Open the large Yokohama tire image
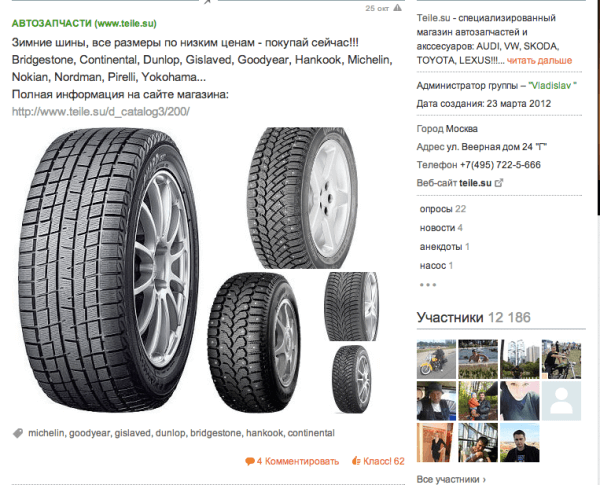Viewport: 600px width, 485px height. [108, 269]
